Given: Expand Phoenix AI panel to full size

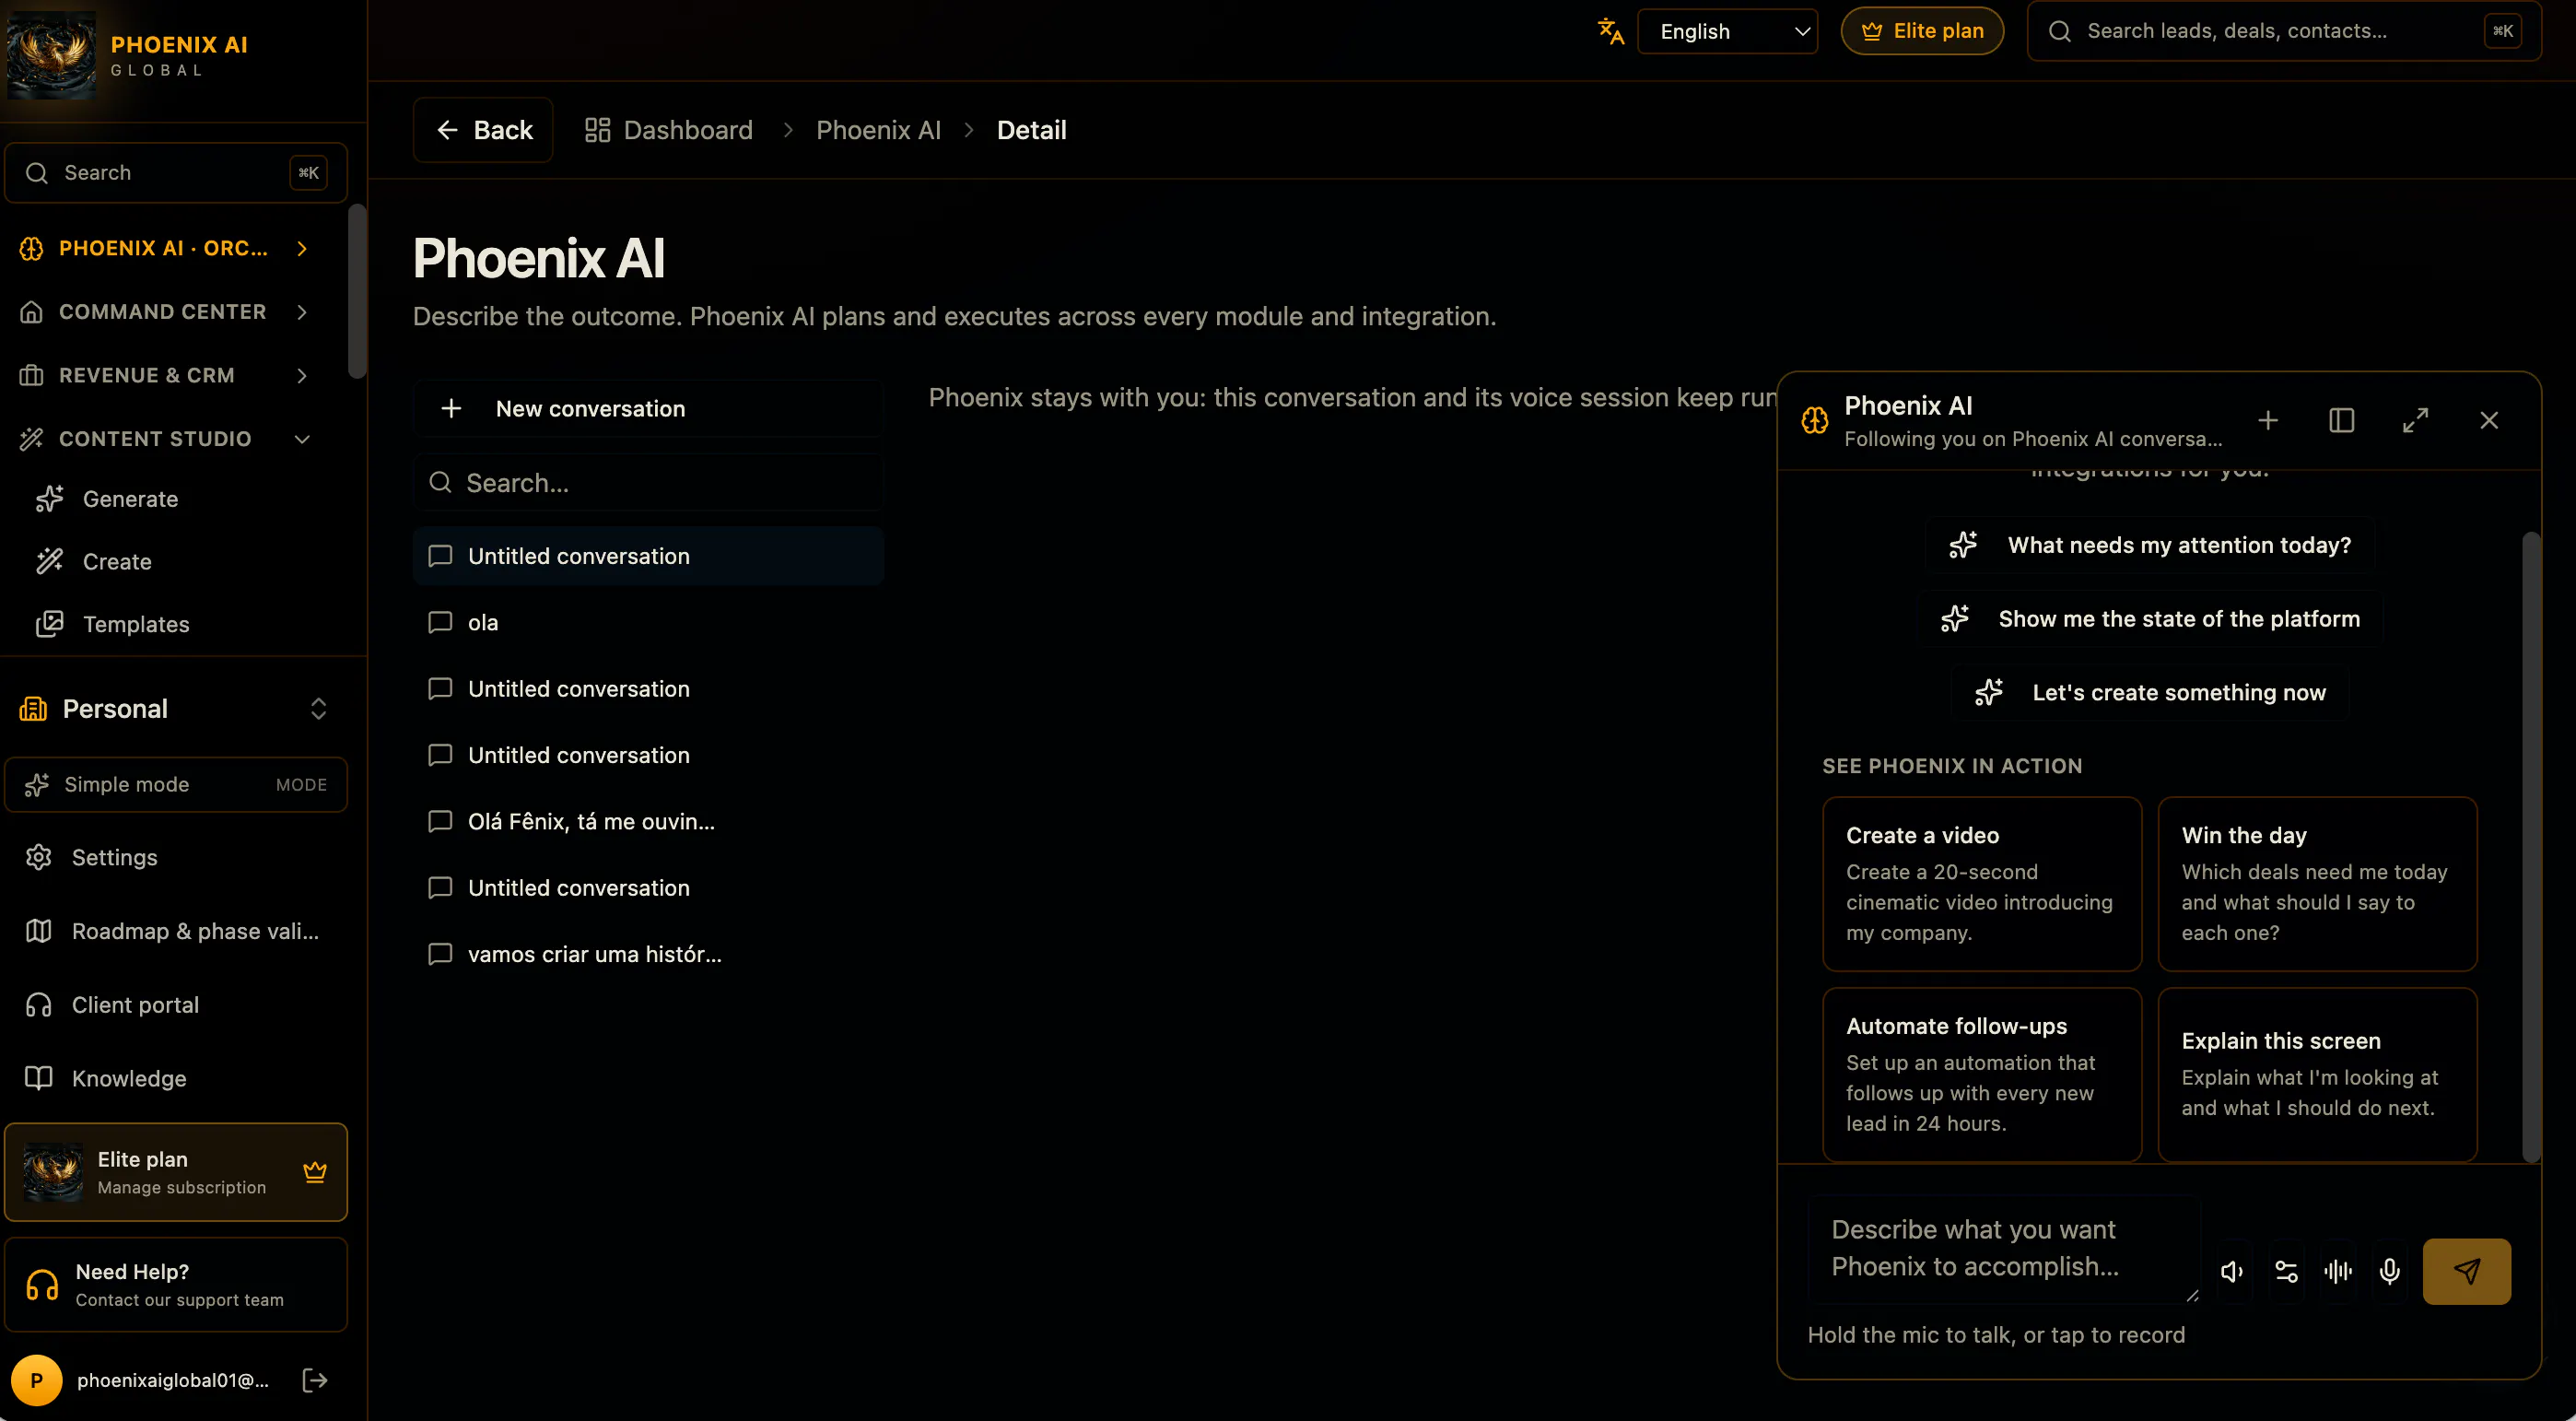Looking at the screenshot, I should (x=2415, y=420).
